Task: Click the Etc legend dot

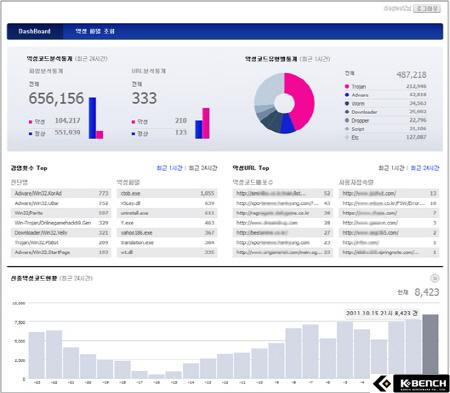Action: pos(347,137)
